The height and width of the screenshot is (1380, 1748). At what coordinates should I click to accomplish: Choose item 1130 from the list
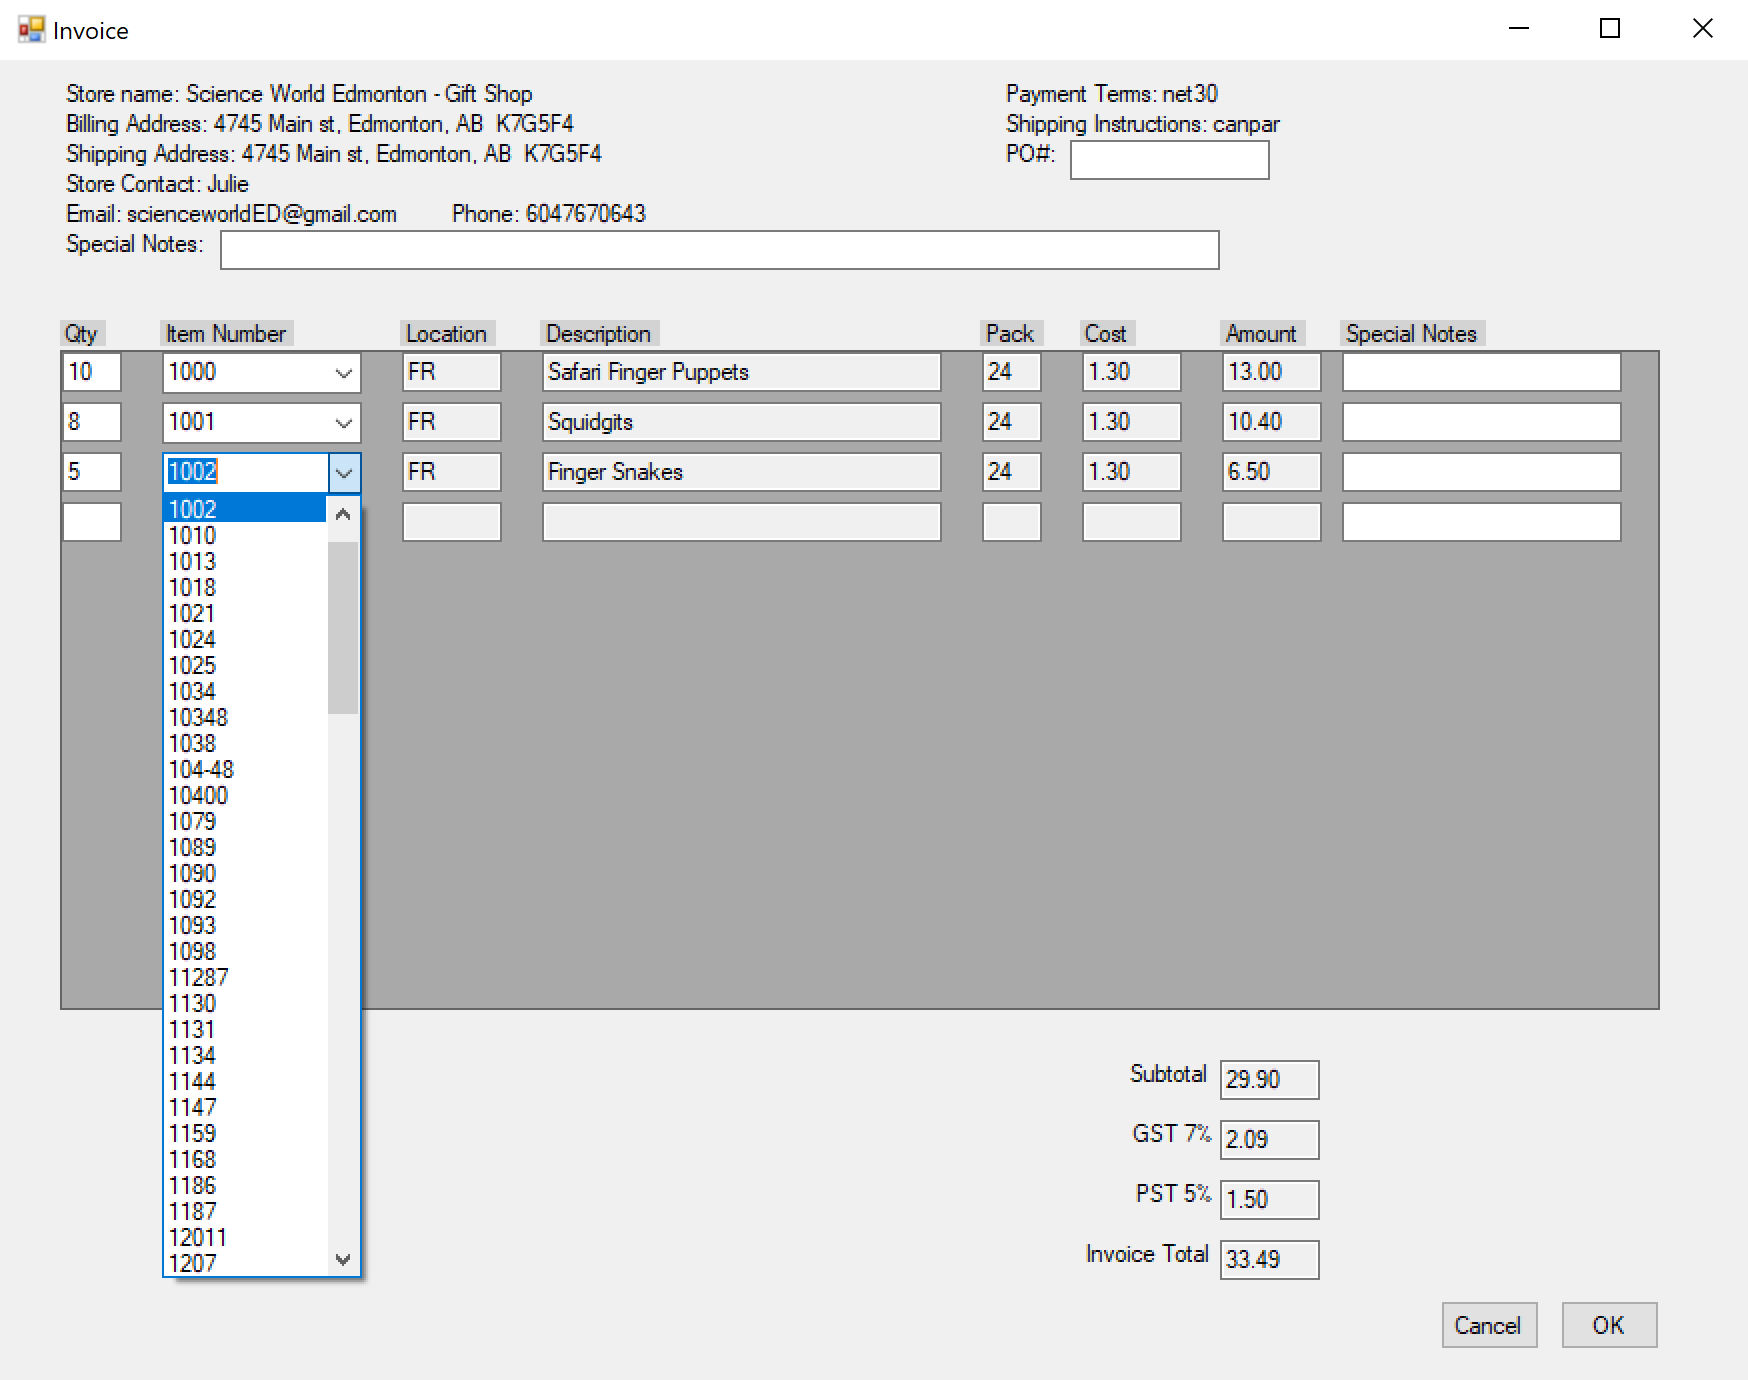(x=245, y=1003)
